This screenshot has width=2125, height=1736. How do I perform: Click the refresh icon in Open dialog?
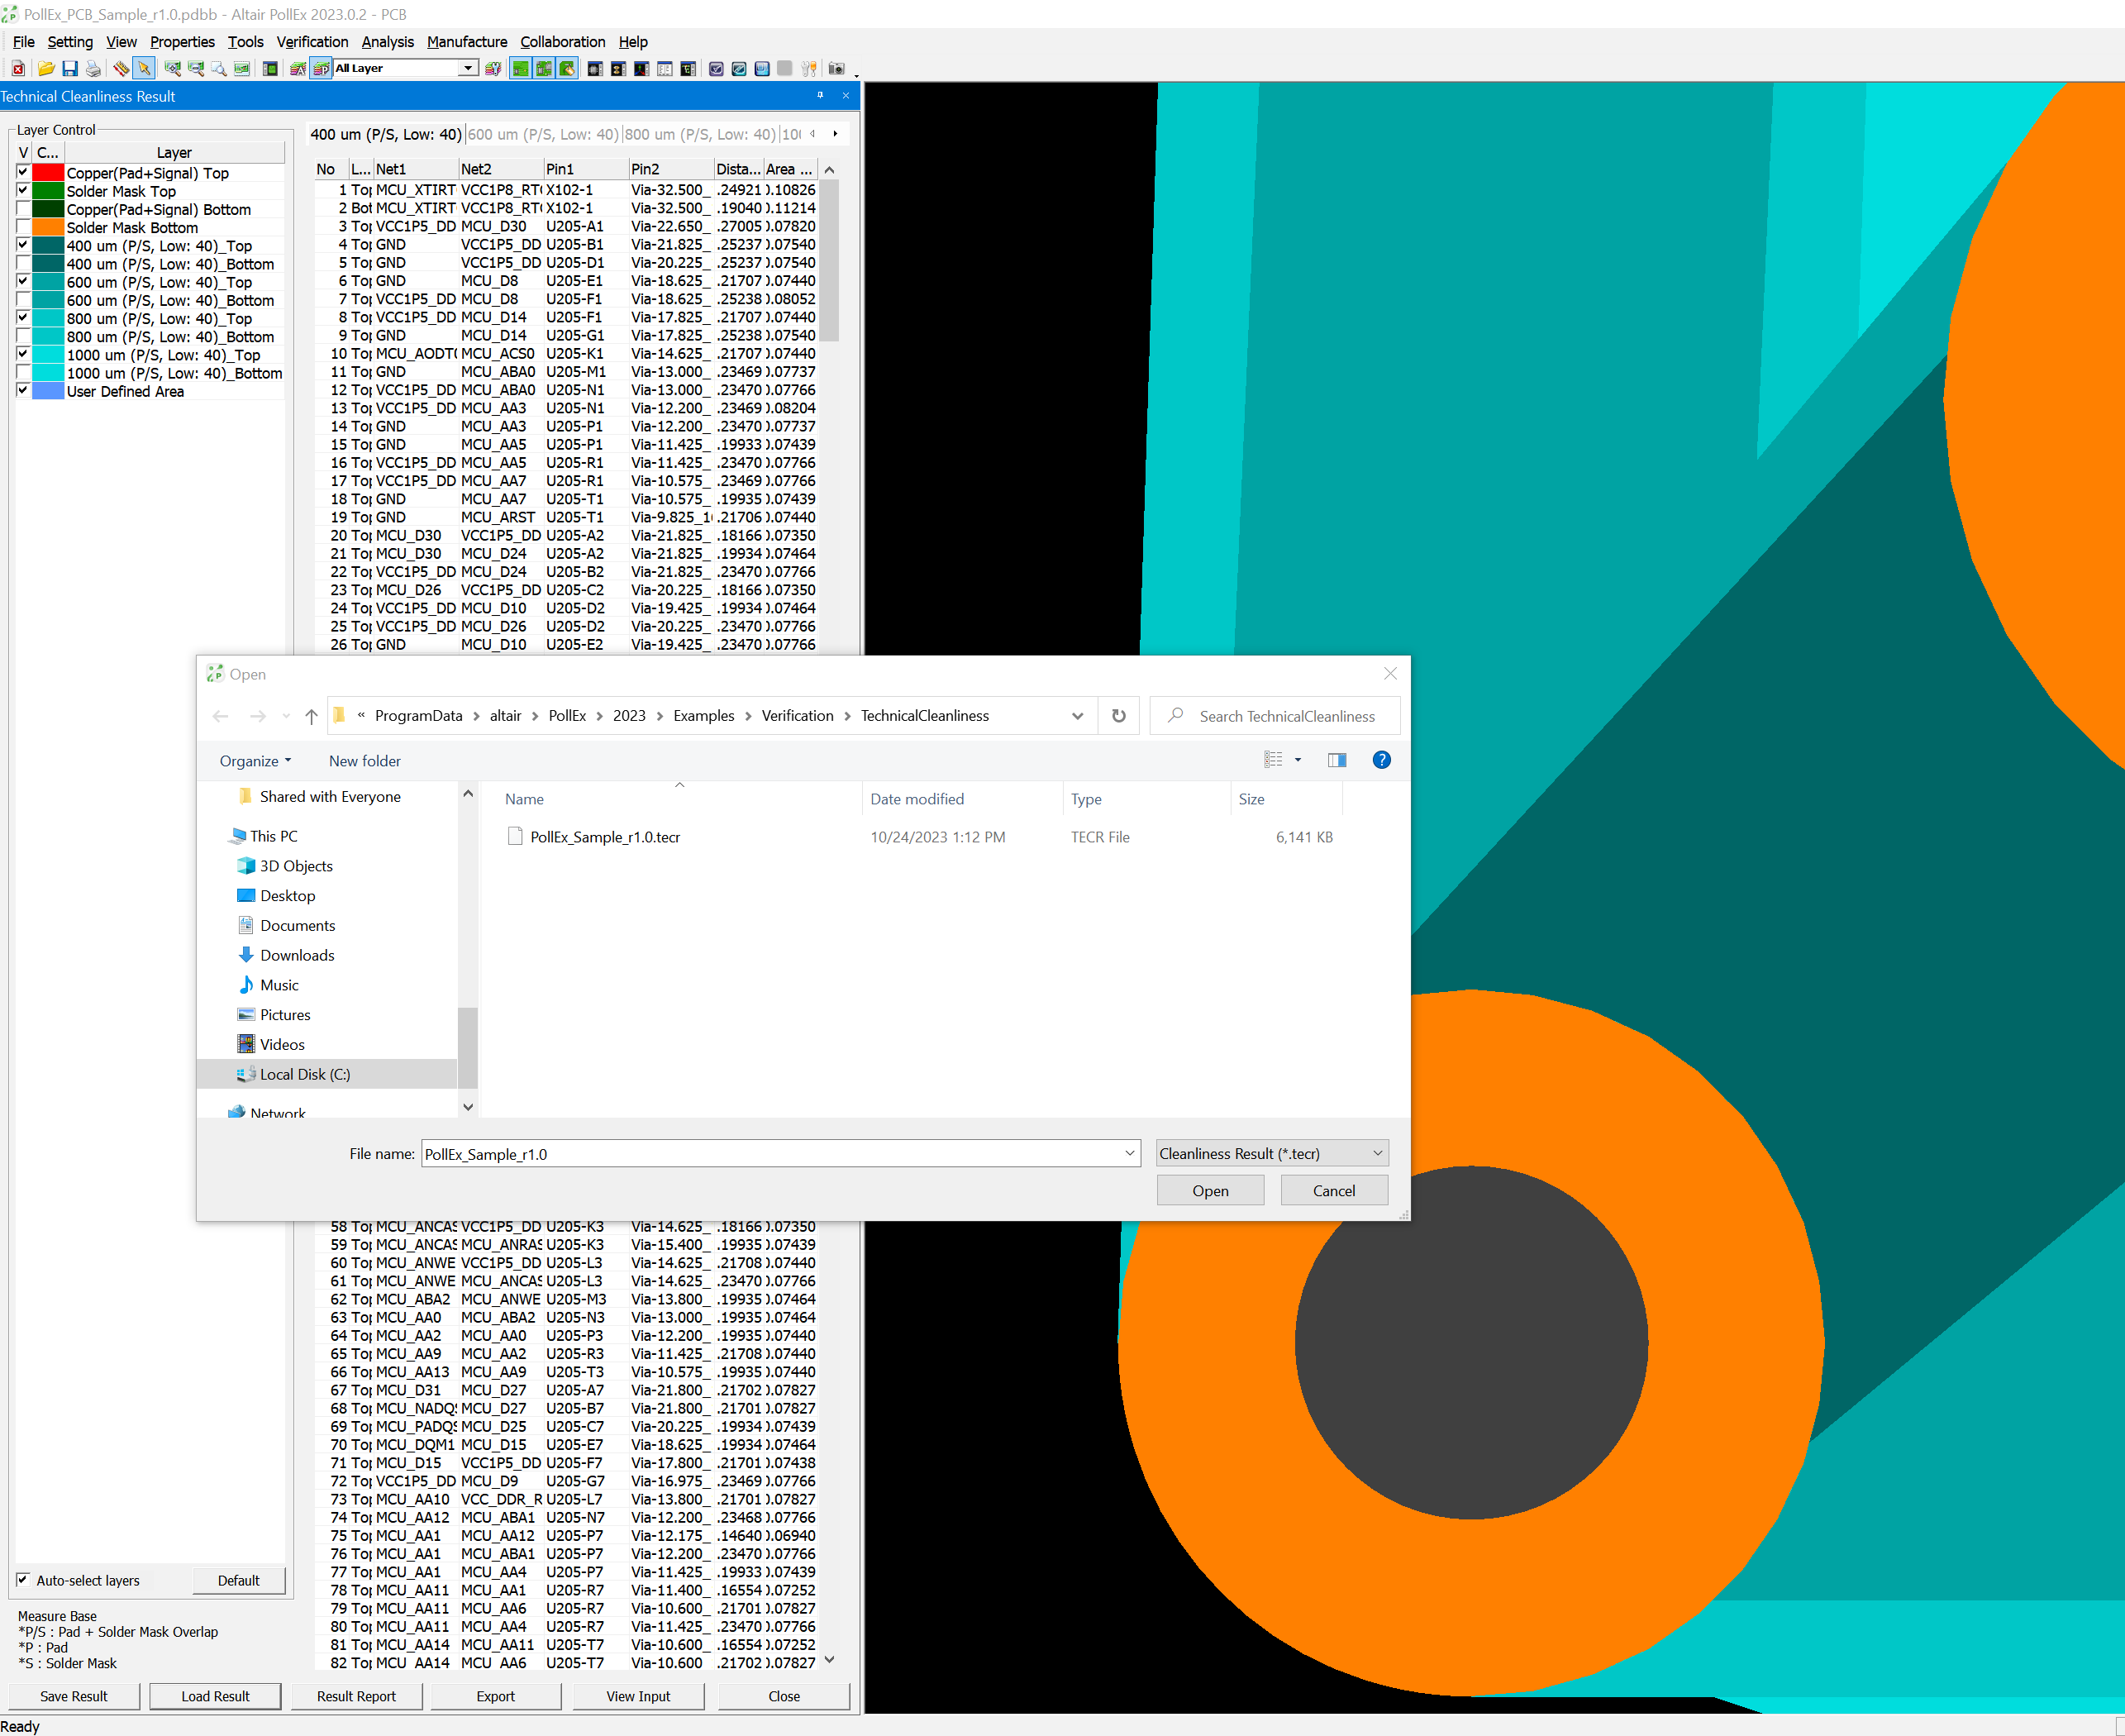[x=1118, y=716]
